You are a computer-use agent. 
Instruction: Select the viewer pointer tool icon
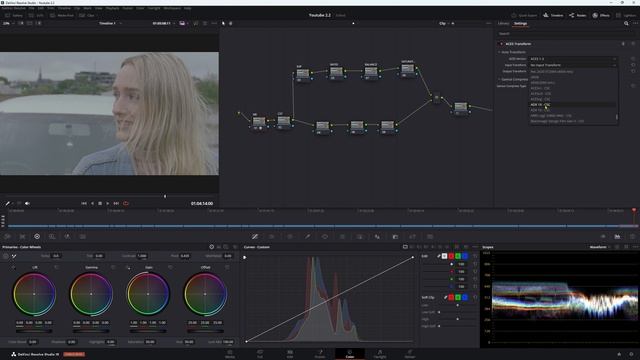(x=223, y=23)
